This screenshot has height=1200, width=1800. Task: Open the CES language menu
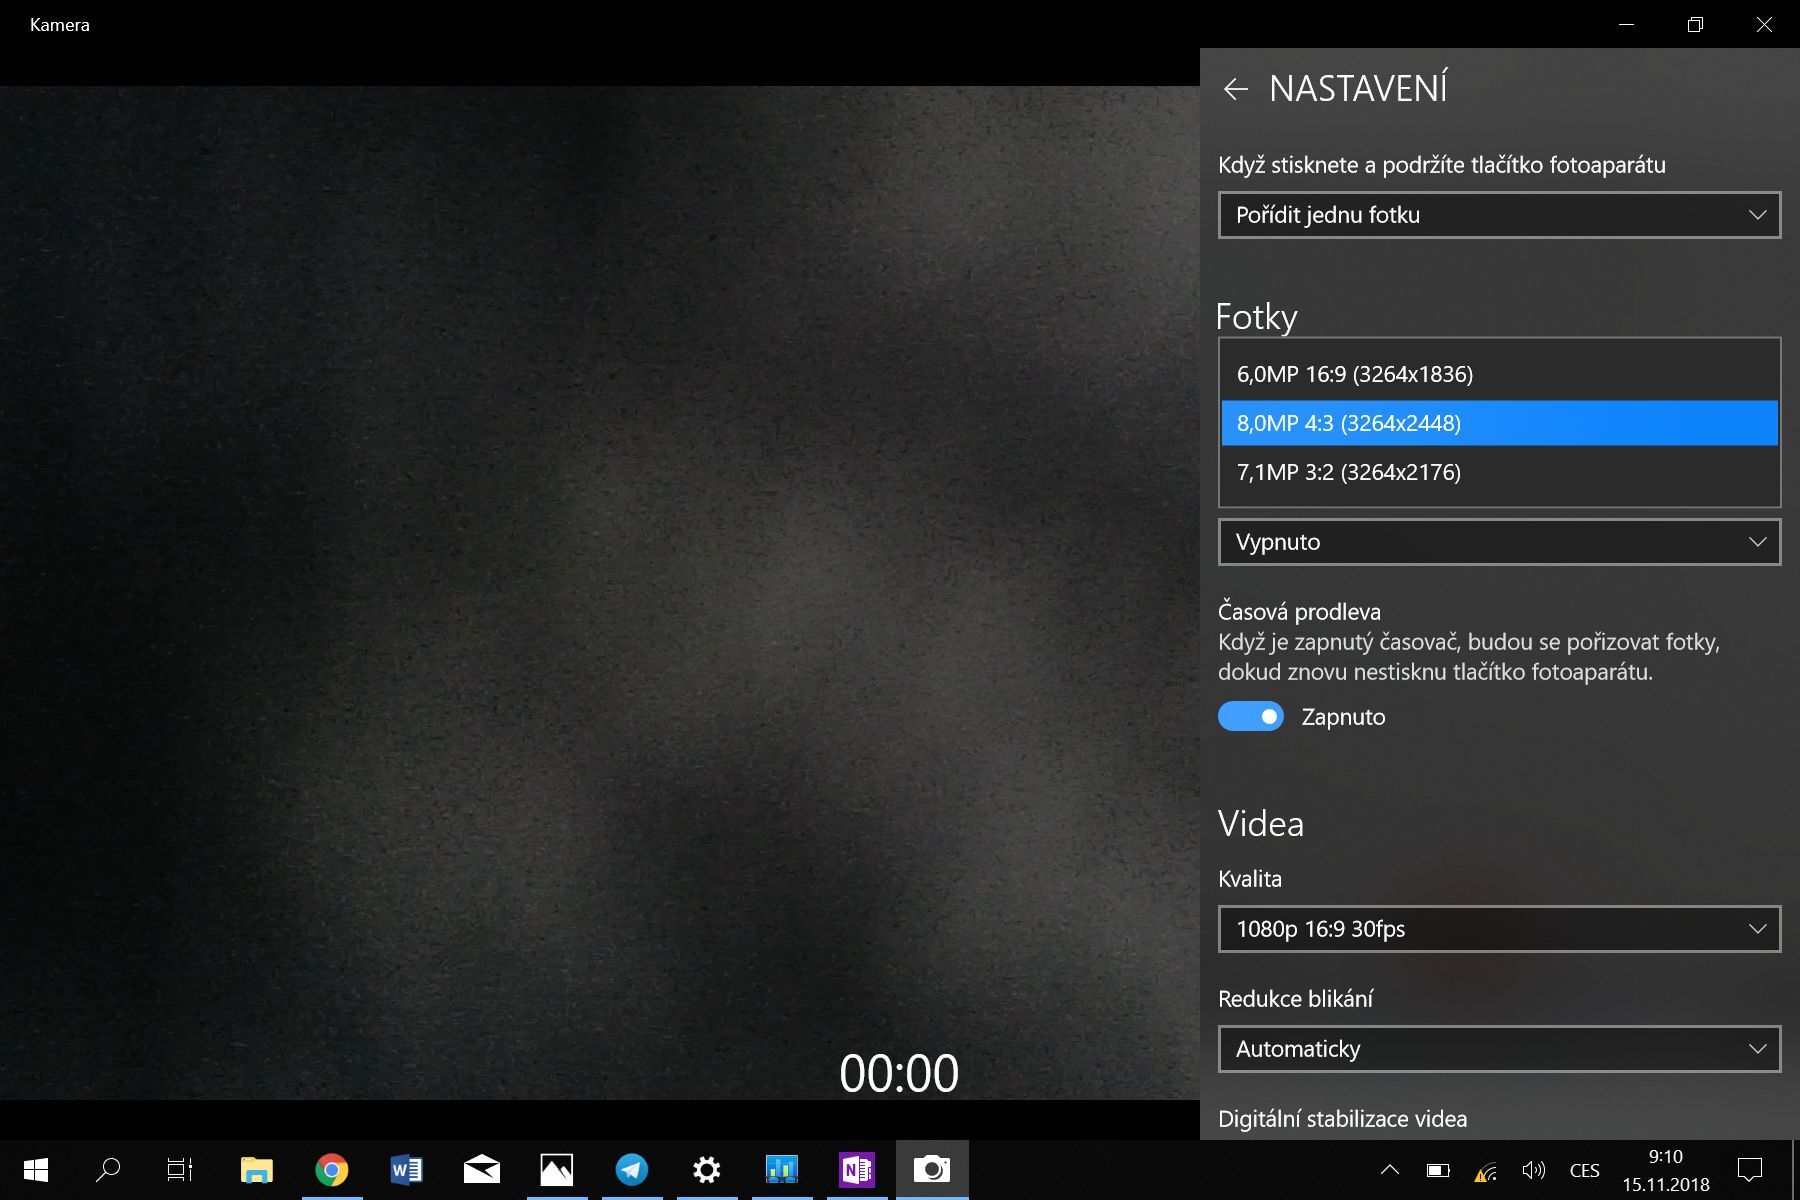point(1583,1168)
